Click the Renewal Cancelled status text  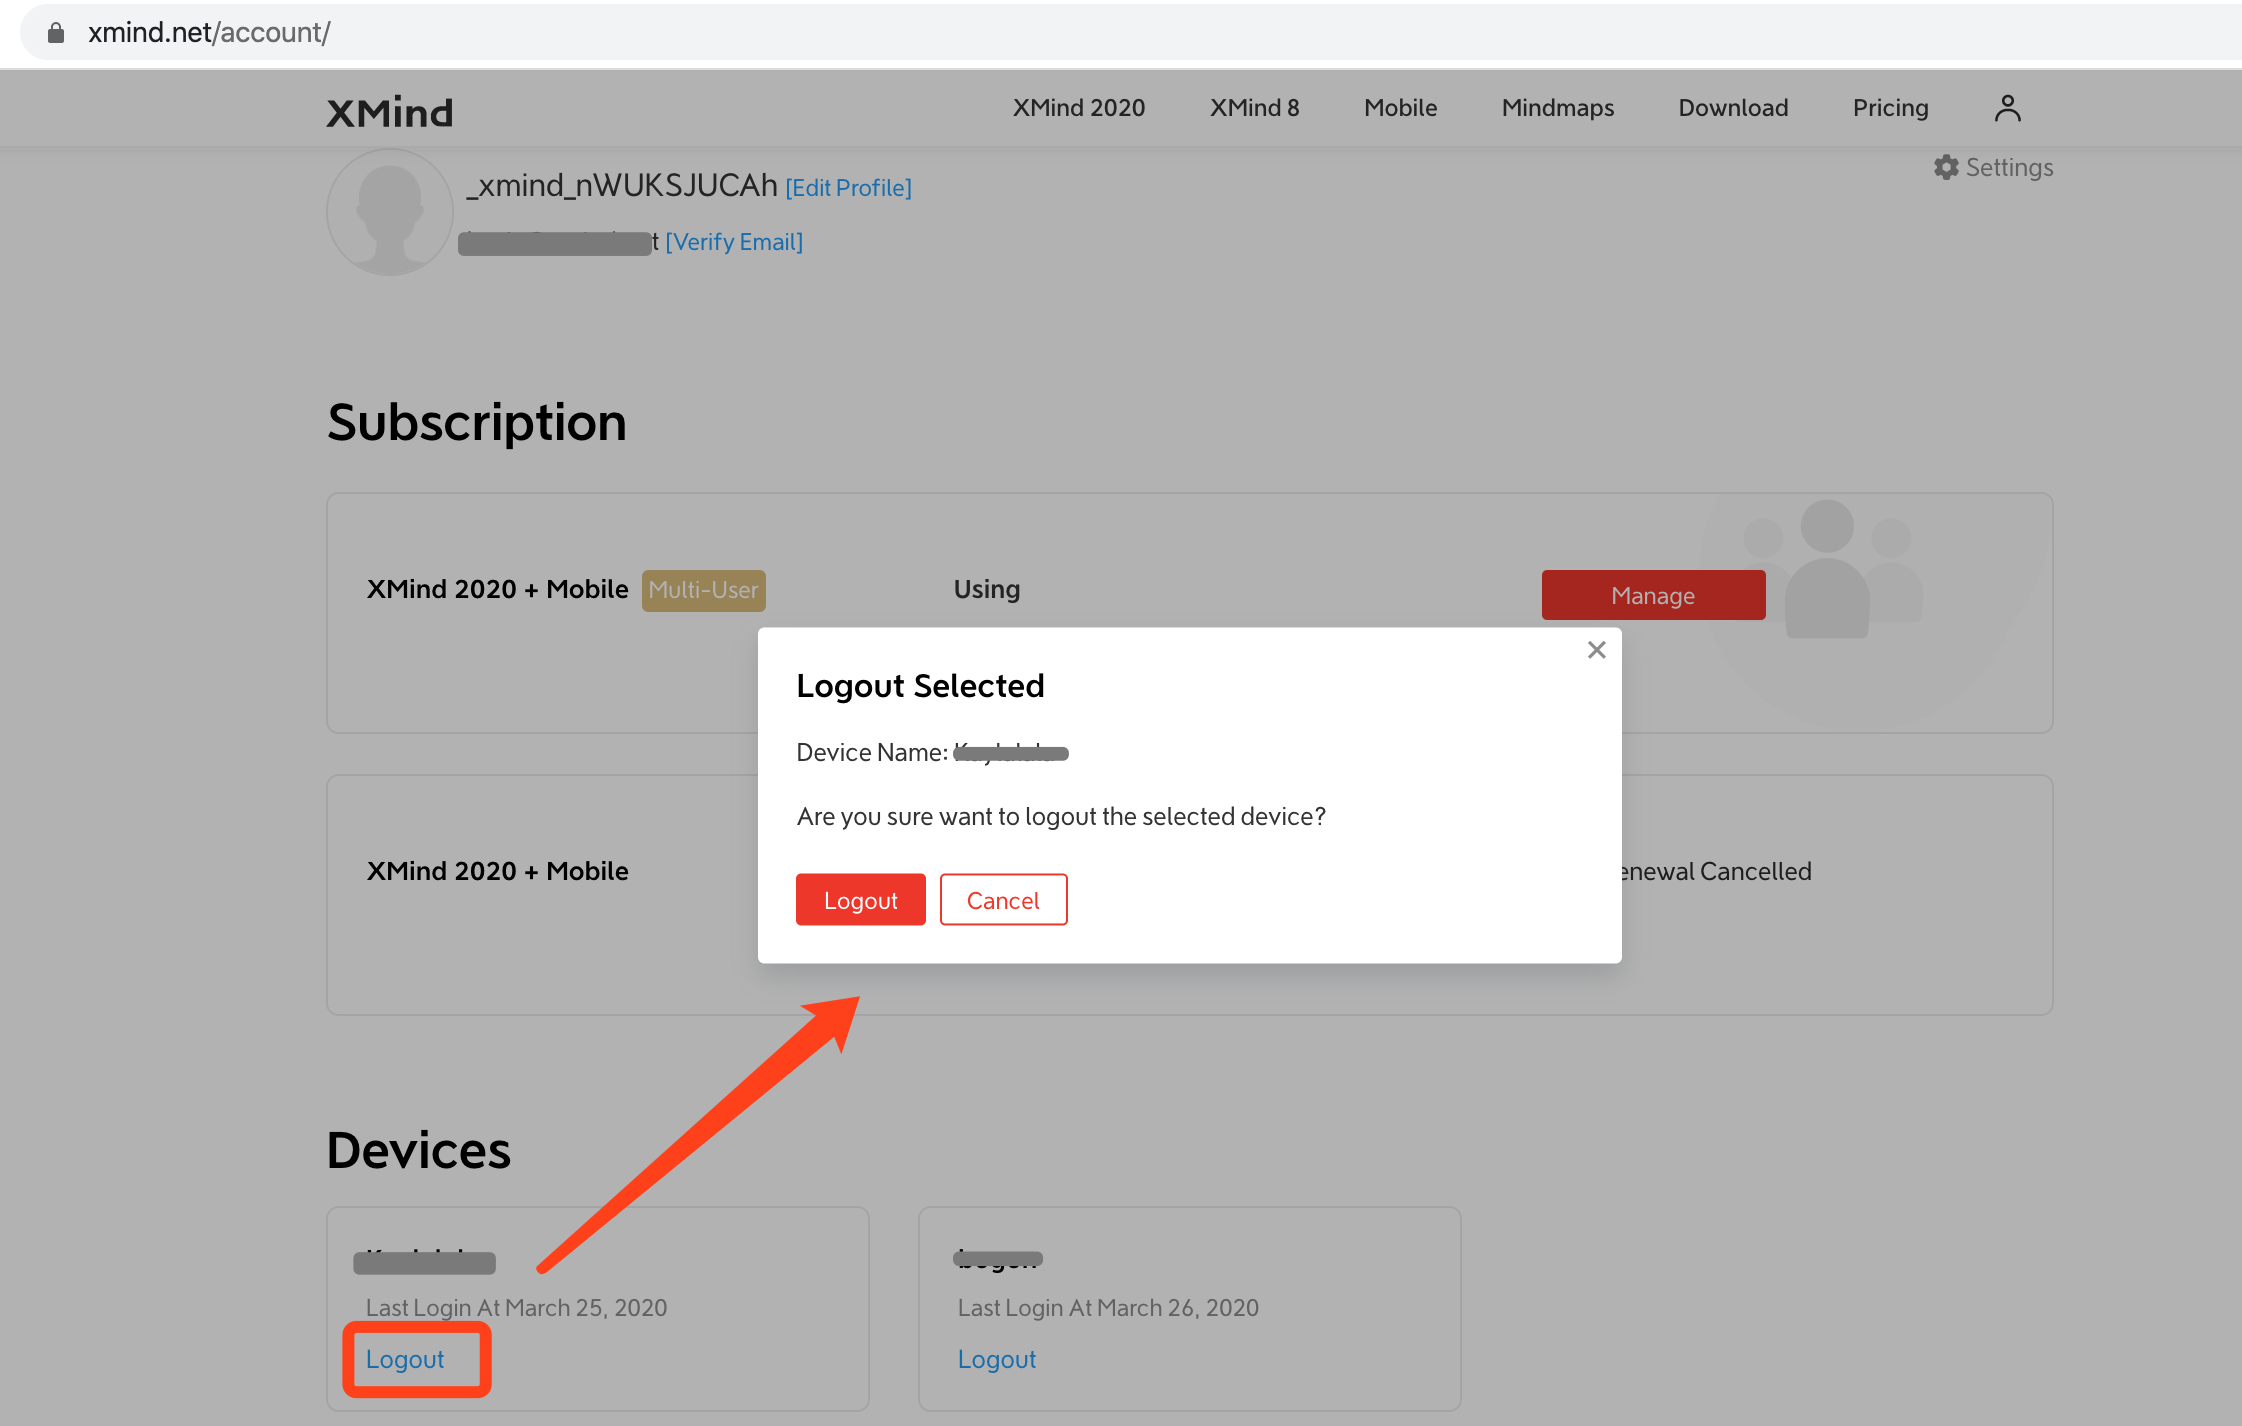pyautogui.click(x=1717, y=871)
